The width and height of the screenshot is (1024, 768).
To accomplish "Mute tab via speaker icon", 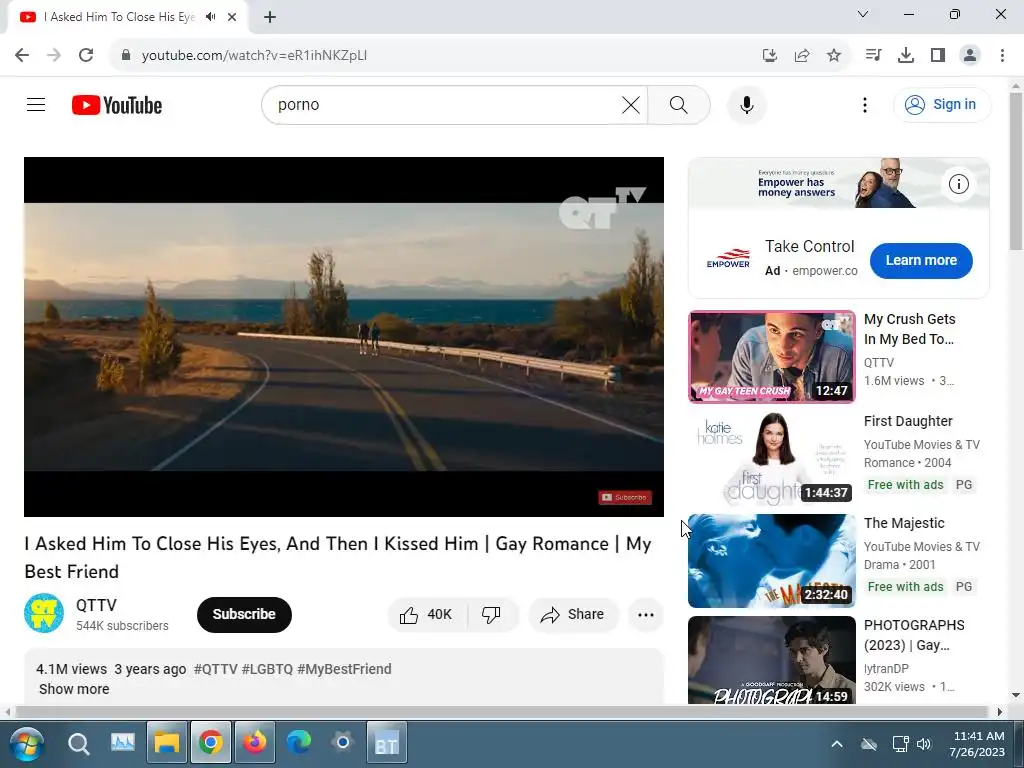I will pyautogui.click(x=210, y=17).
